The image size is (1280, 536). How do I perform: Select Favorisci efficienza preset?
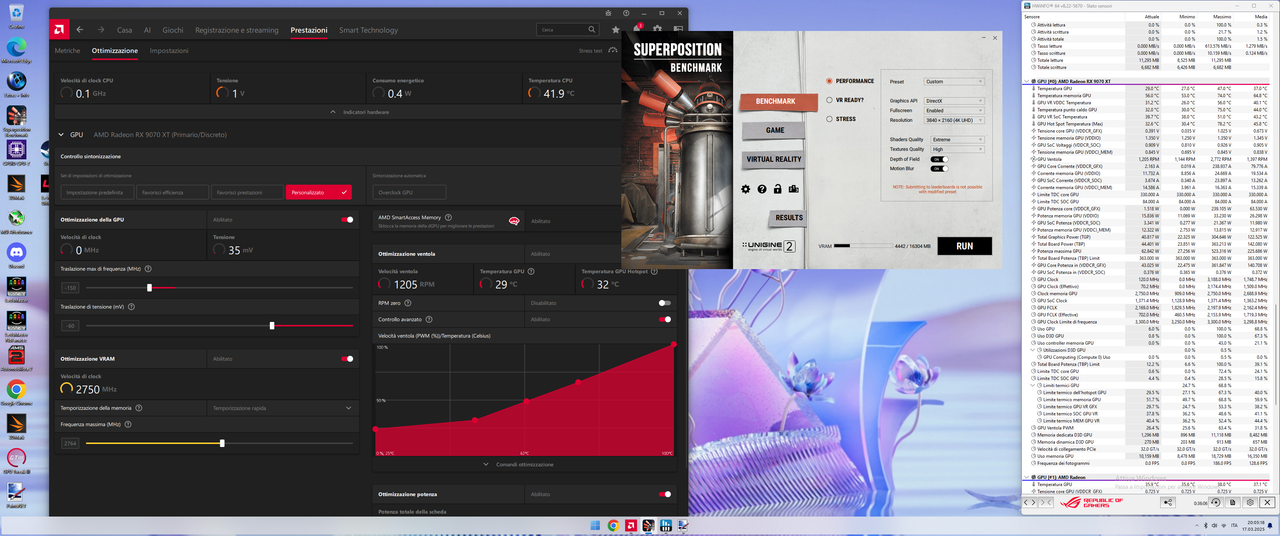[x=172, y=191]
